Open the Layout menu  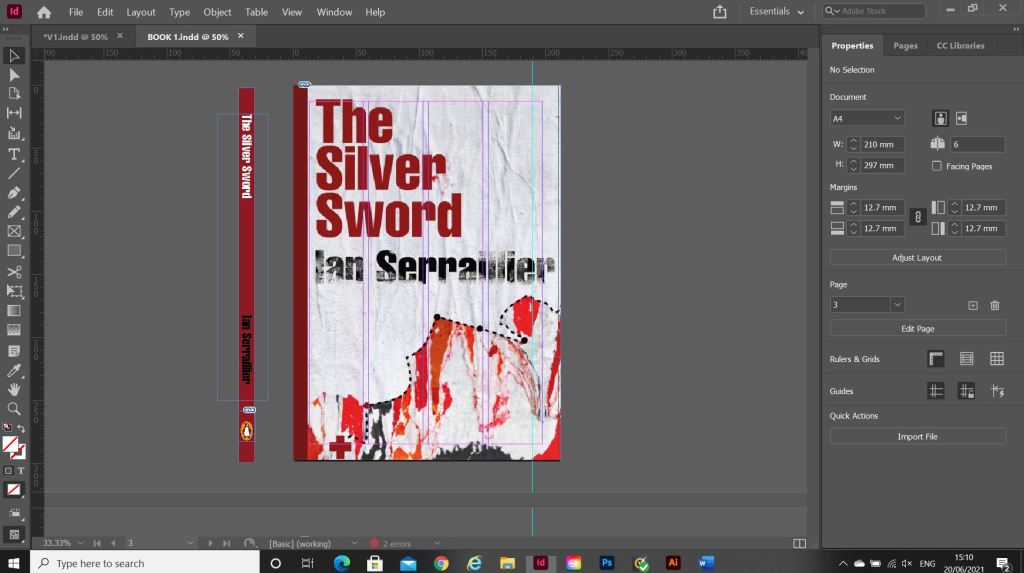[140, 12]
